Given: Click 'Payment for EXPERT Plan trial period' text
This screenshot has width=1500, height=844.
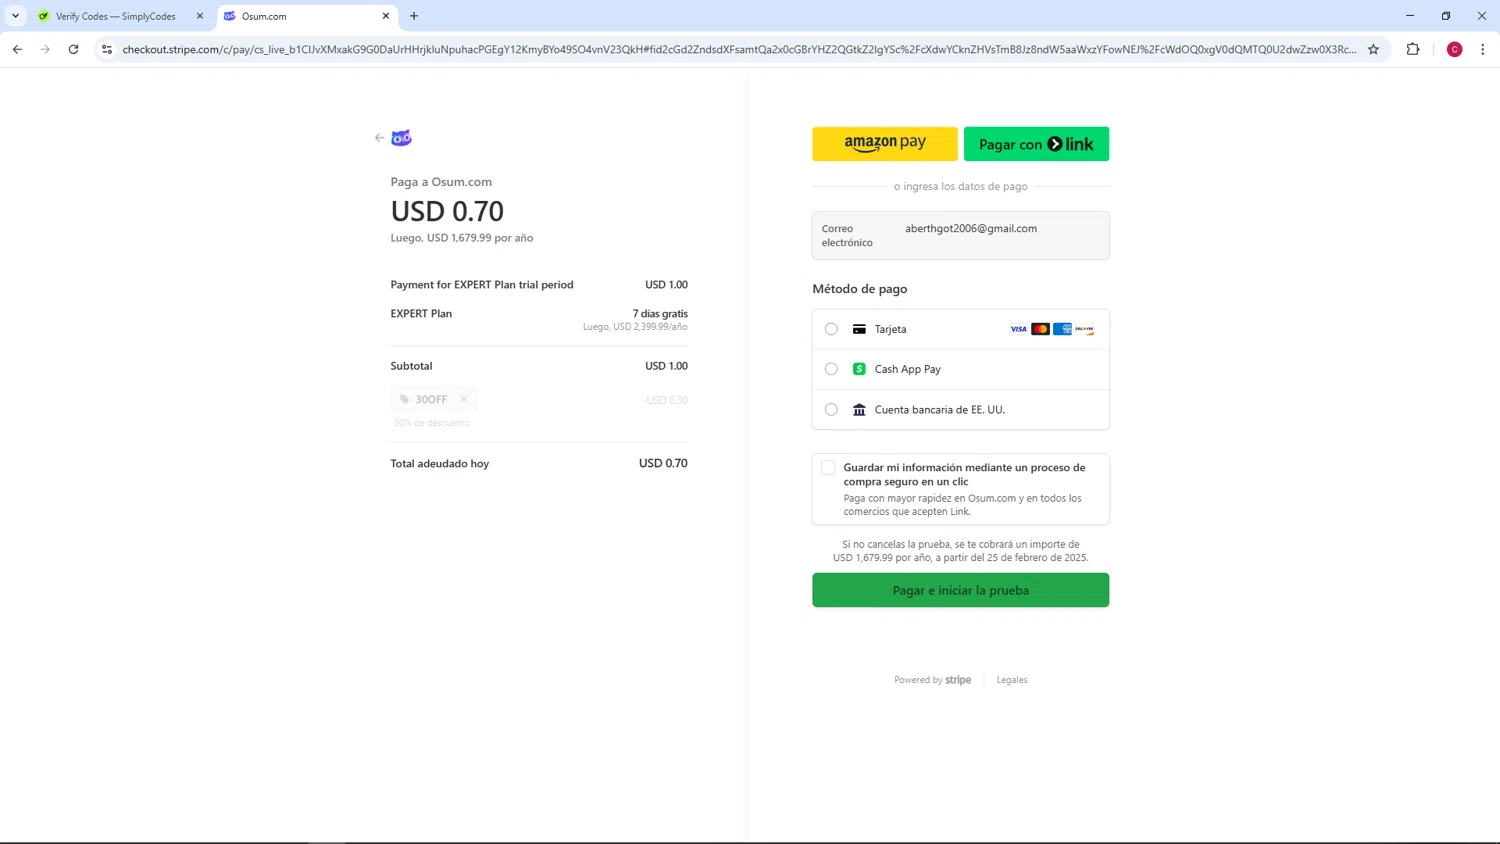Looking at the screenshot, I should (x=482, y=285).
